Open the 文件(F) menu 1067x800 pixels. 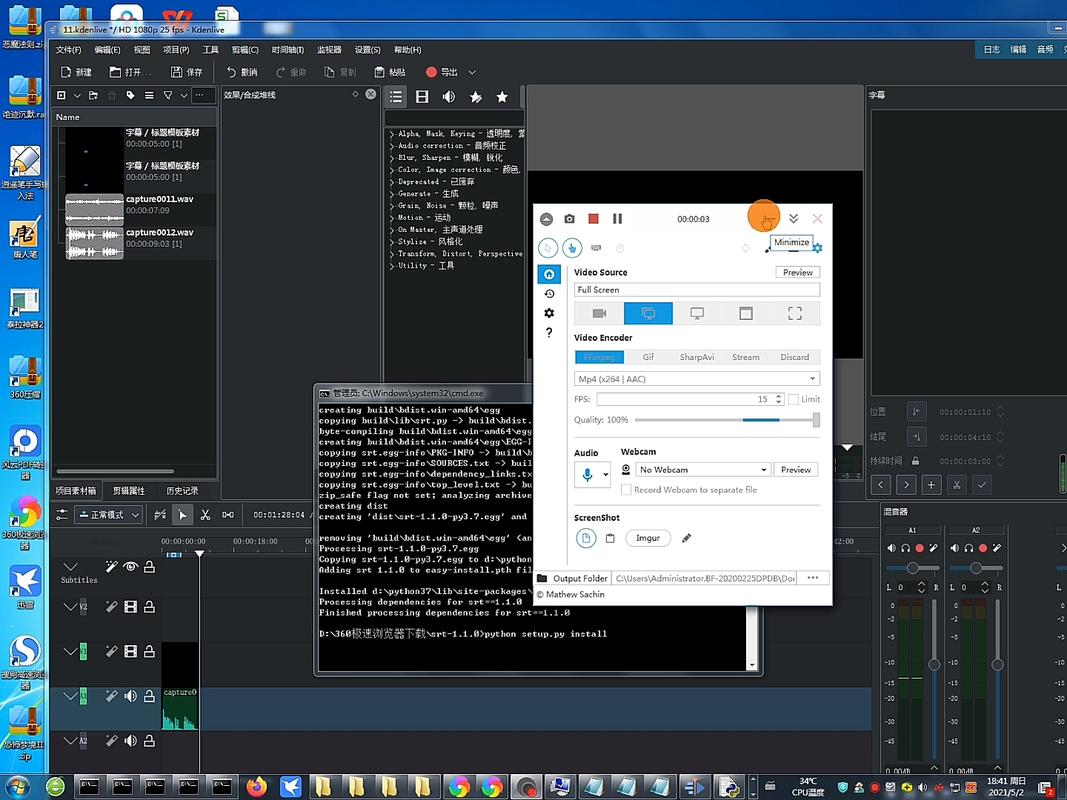(68, 50)
